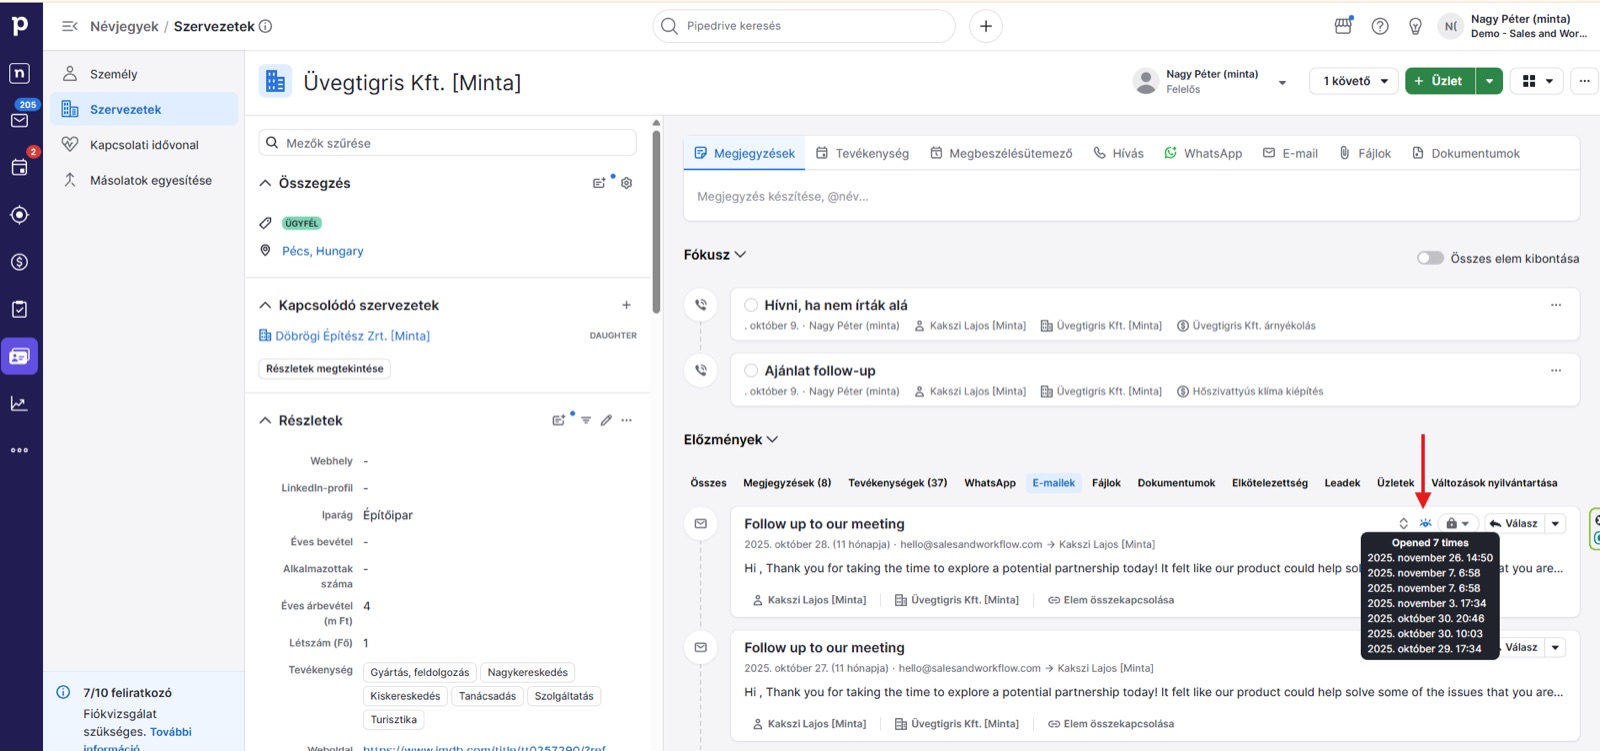Open the Projects clipboard icon in sidebar

(20, 309)
